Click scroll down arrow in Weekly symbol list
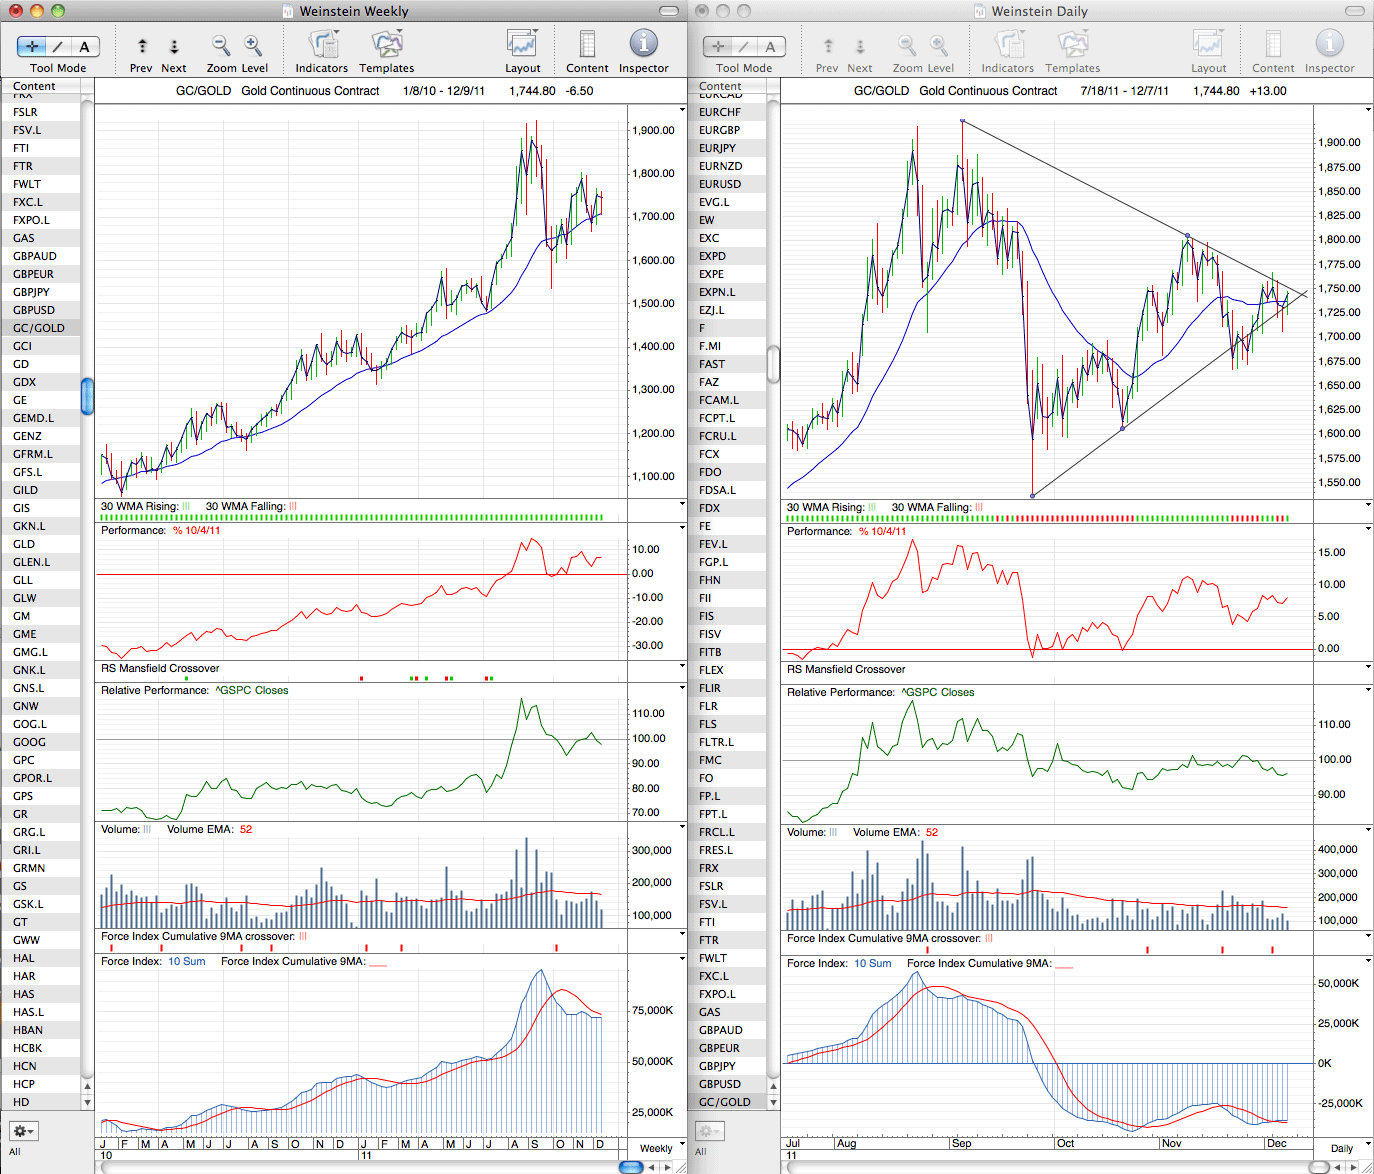 point(87,1102)
